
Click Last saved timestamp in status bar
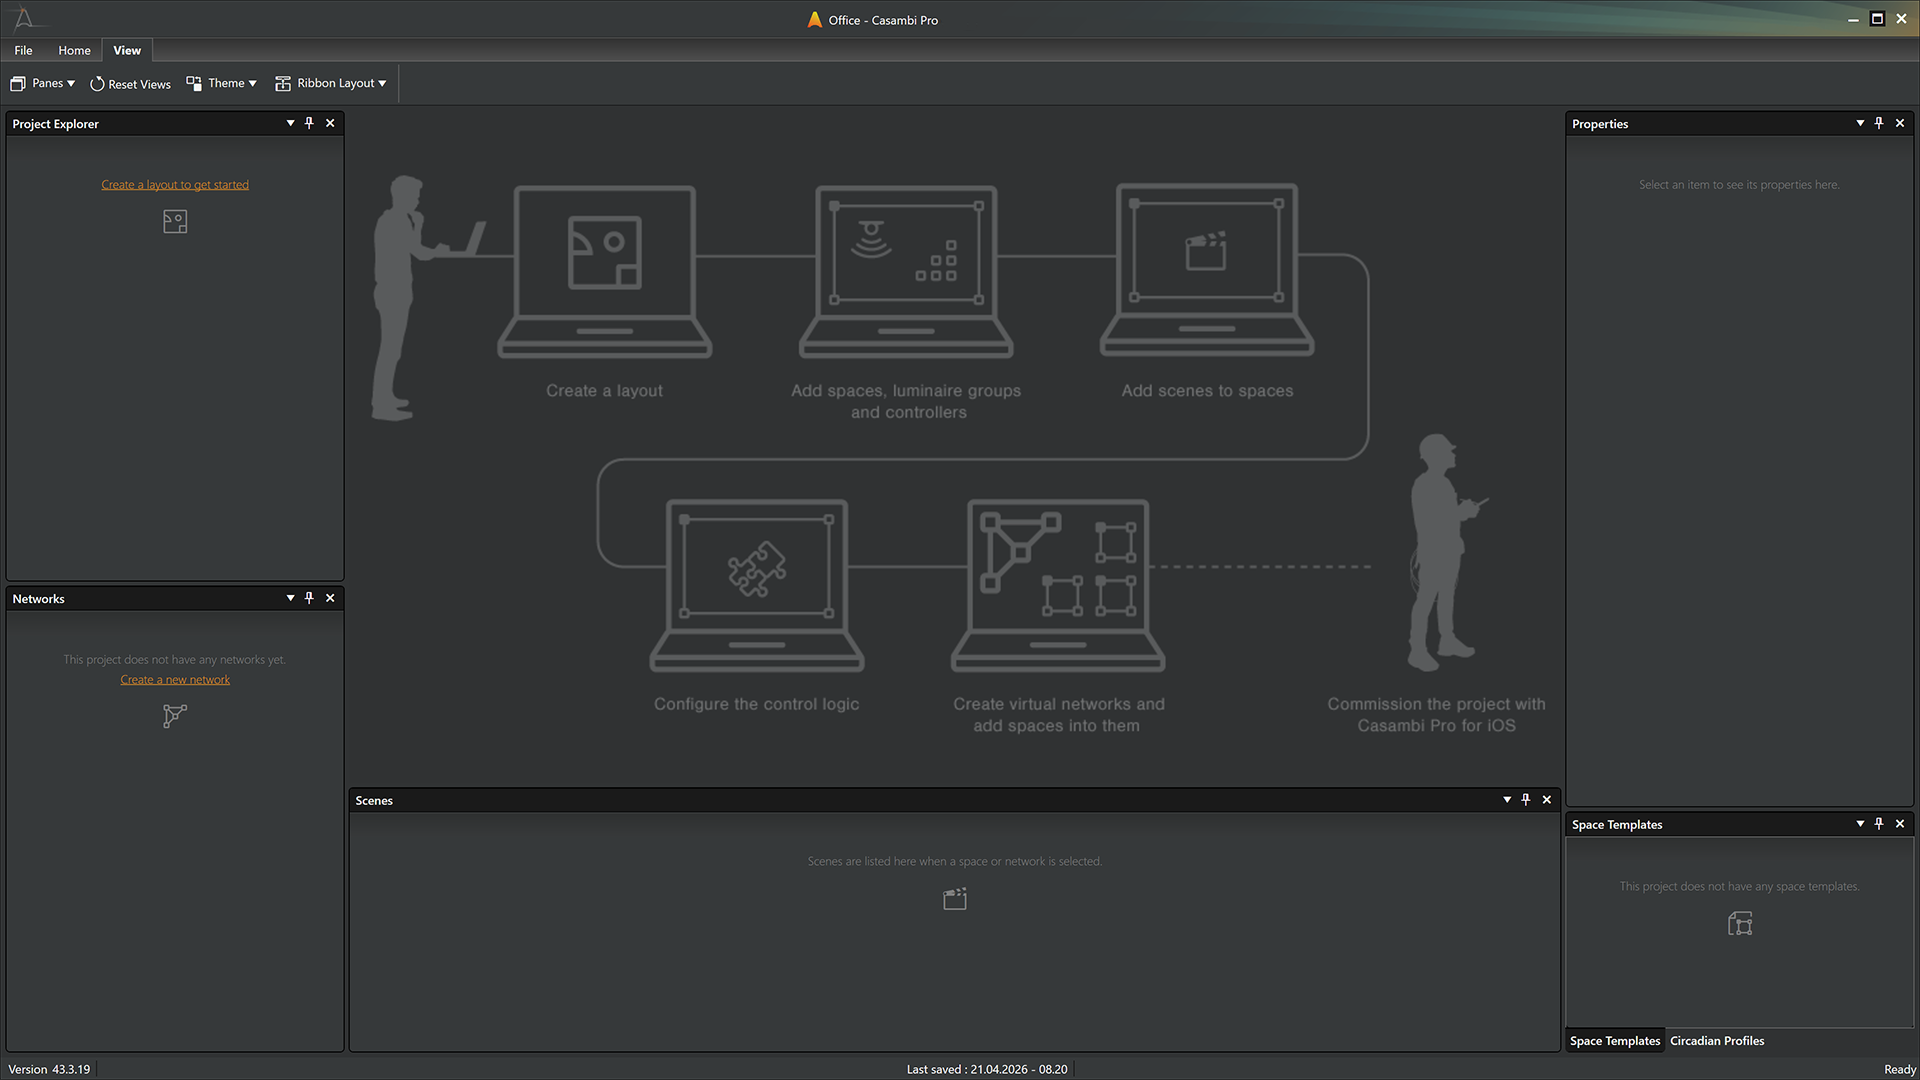pyautogui.click(x=987, y=1069)
